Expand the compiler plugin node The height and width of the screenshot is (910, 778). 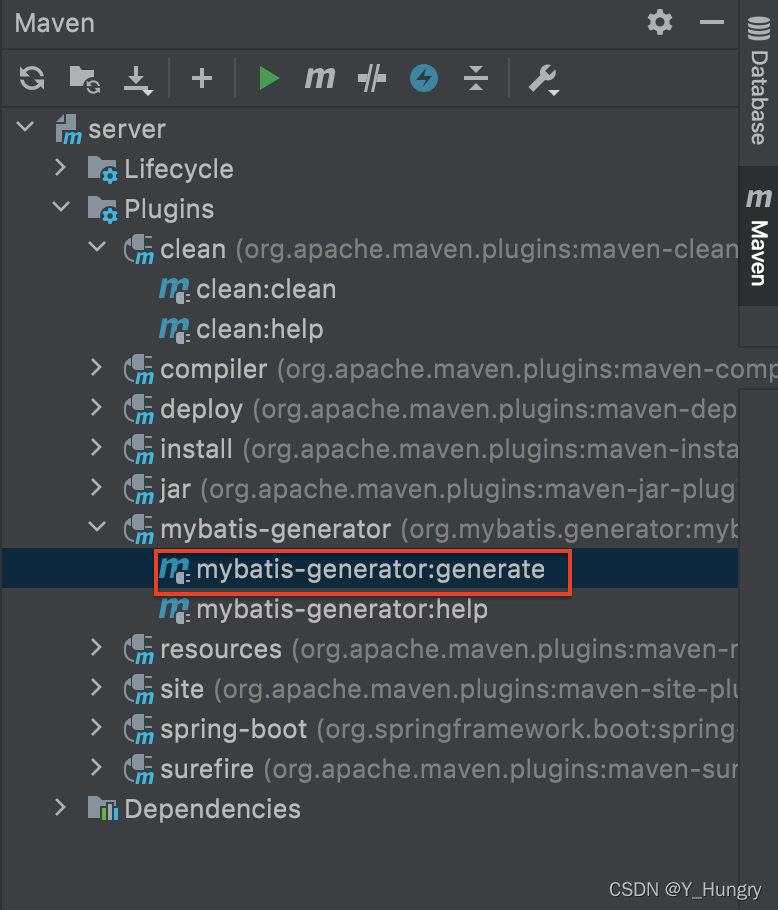[95, 368]
